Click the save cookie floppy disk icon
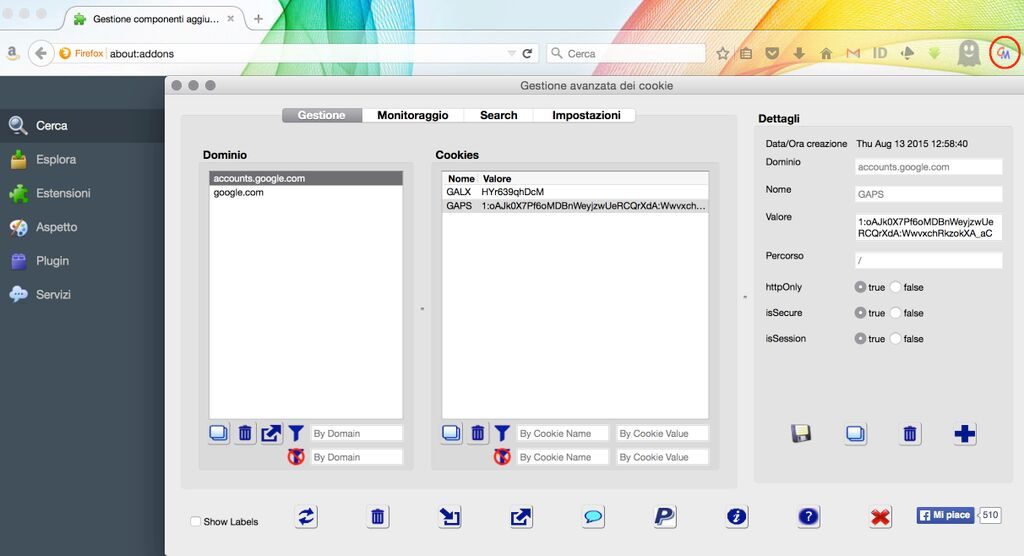The height and width of the screenshot is (556, 1024). (x=800, y=434)
